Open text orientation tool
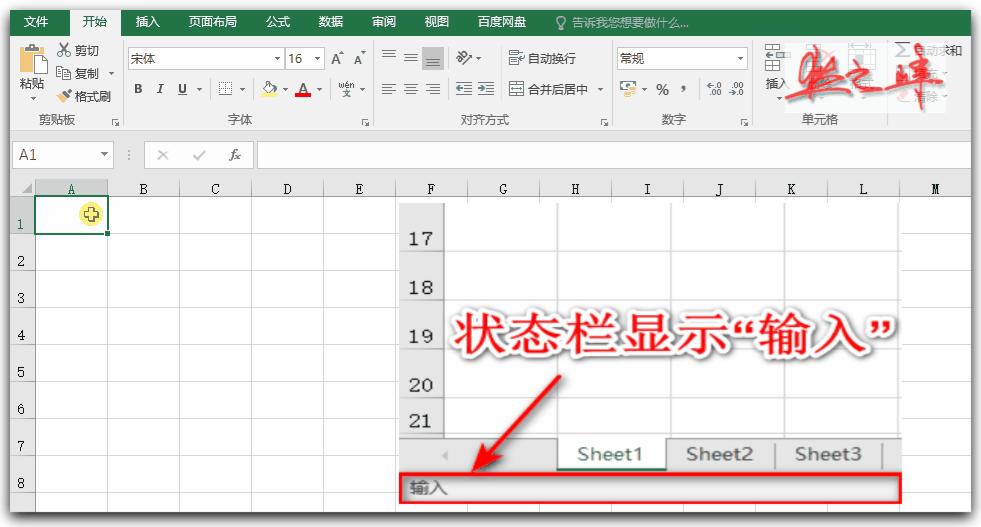Viewport: 981px width, 527px height. 464,58
